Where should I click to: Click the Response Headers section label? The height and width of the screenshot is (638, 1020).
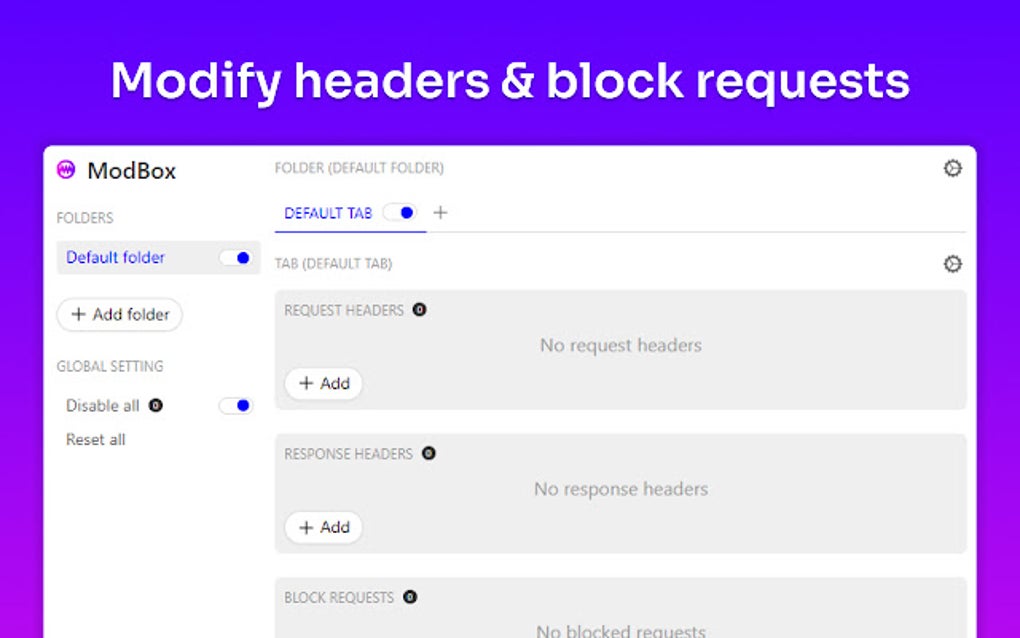pyautogui.click(x=348, y=454)
